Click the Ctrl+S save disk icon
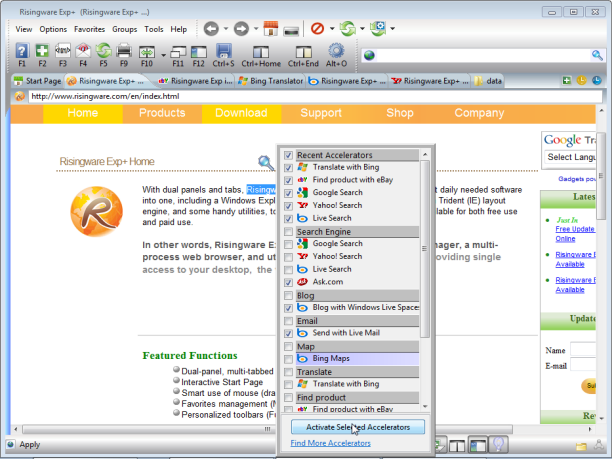Screen dimensions: 612x459 click(222, 51)
